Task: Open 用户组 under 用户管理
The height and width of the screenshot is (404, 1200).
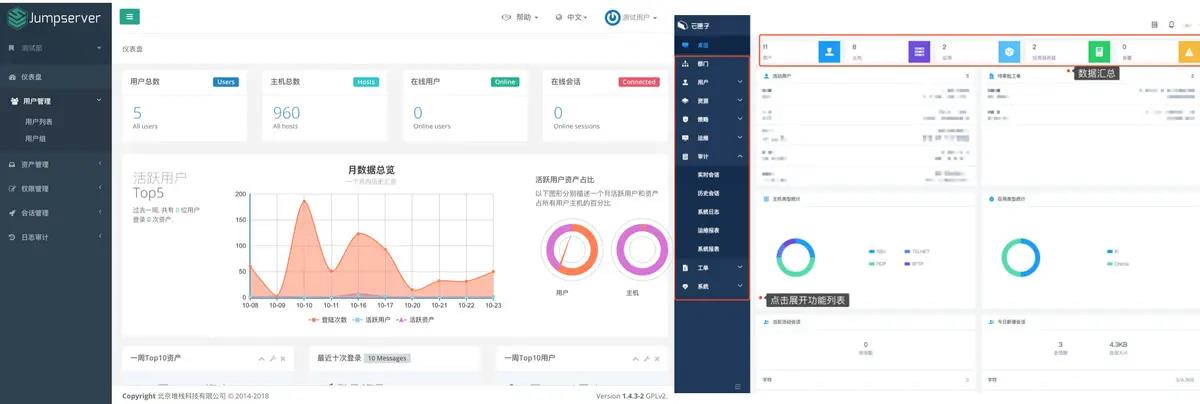Action: click(36, 139)
